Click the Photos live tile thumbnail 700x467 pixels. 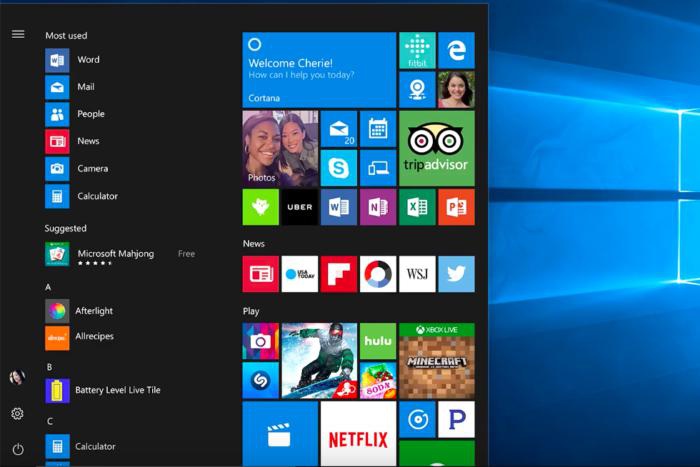click(x=280, y=148)
